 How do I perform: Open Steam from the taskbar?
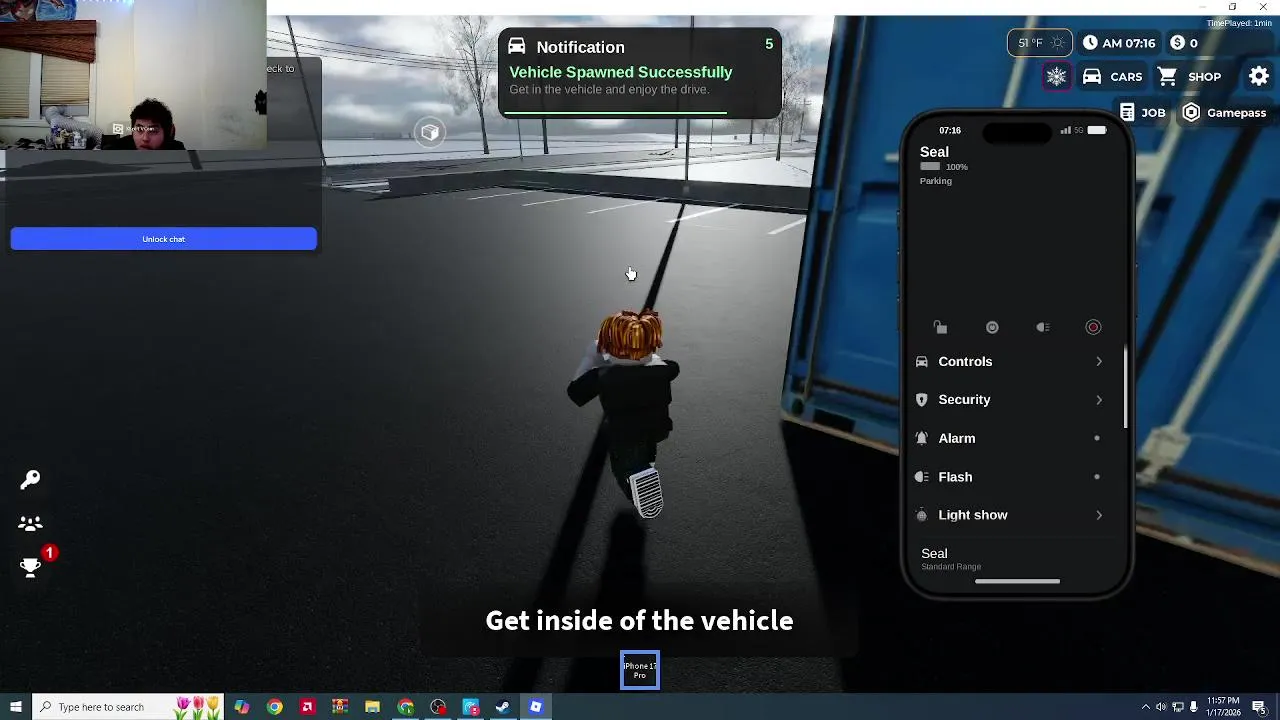(503, 707)
